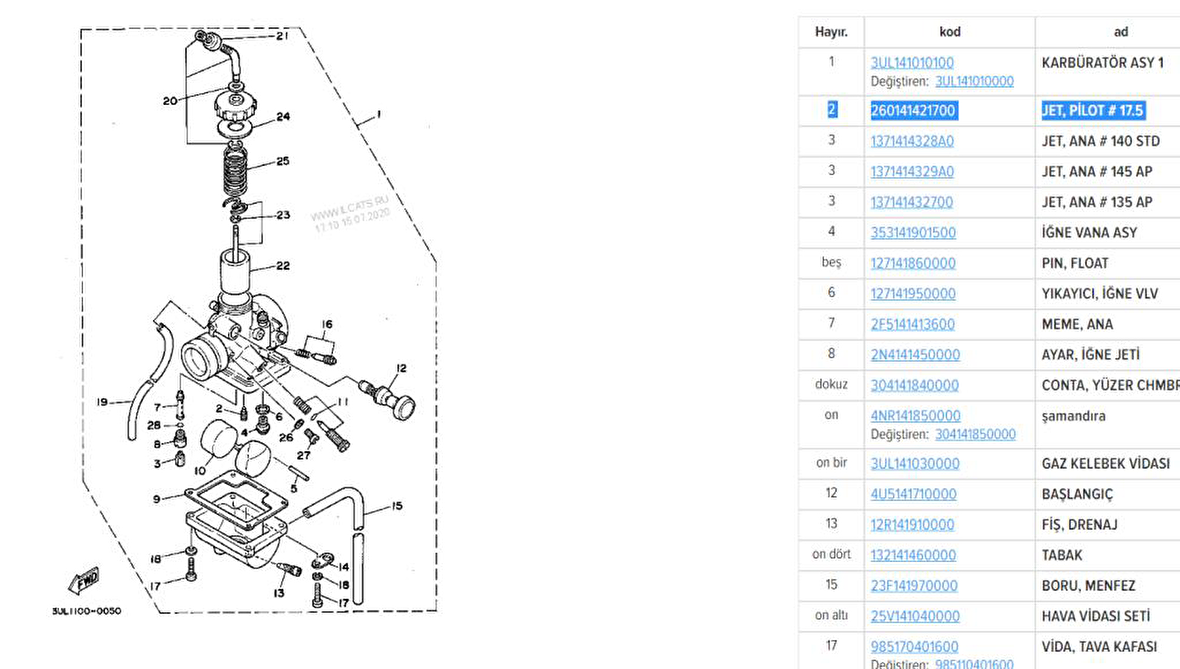Select the 'AYAR, İĞNE JETİ' name cell
Image resolution: width=1180 pixels, height=669 pixels.
(1108, 354)
